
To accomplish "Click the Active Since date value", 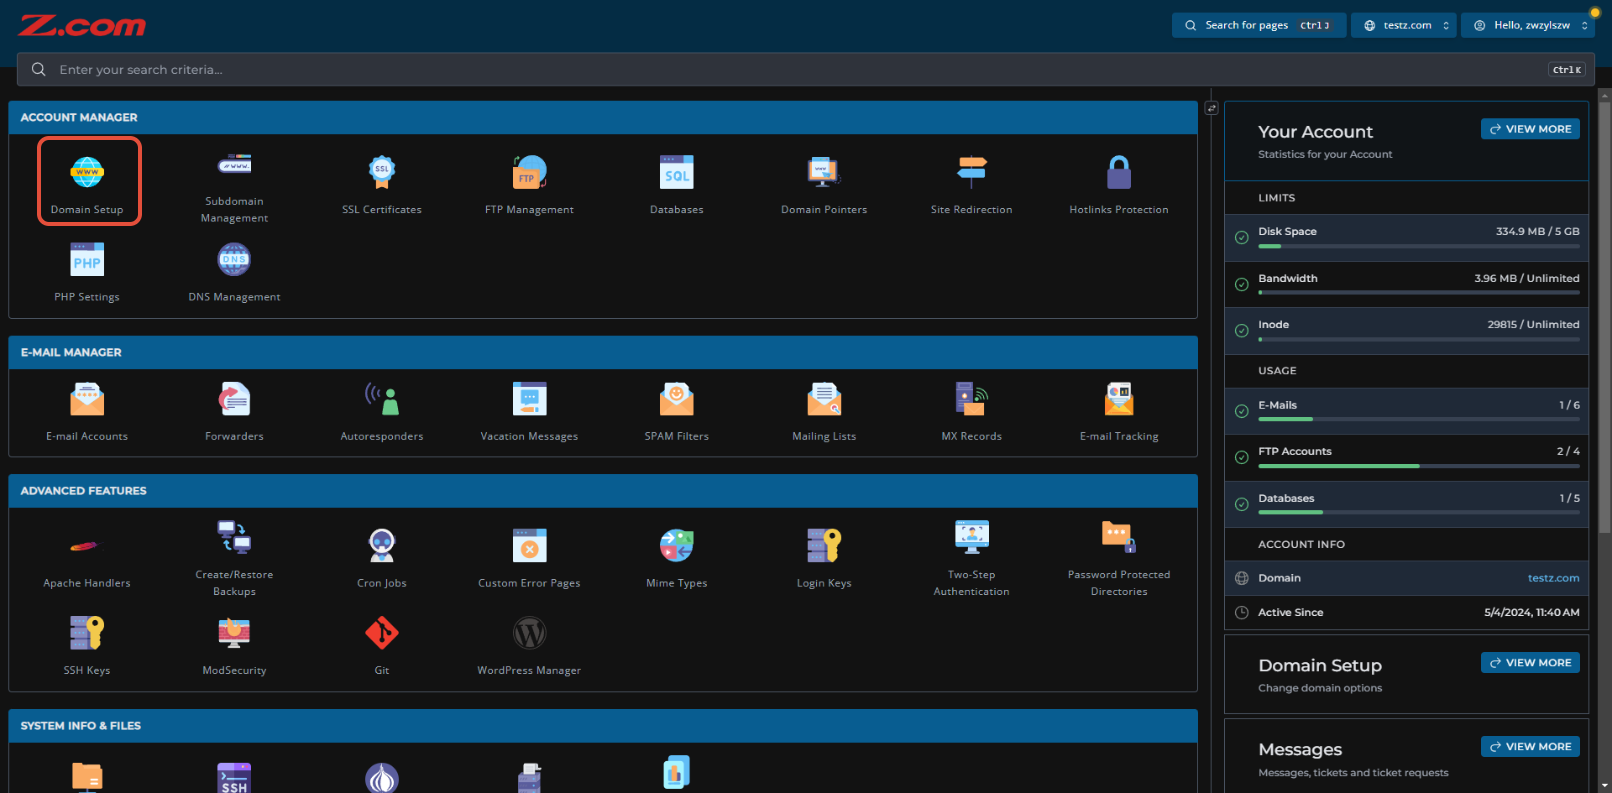I will coord(1531,612).
